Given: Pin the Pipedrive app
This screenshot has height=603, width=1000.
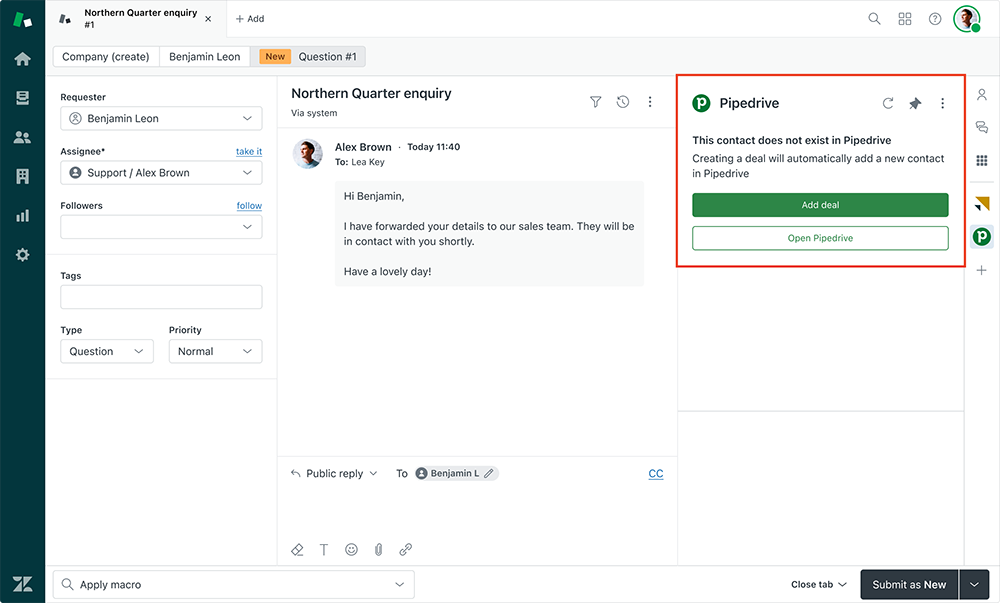Looking at the screenshot, I should pyautogui.click(x=915, y=103).
